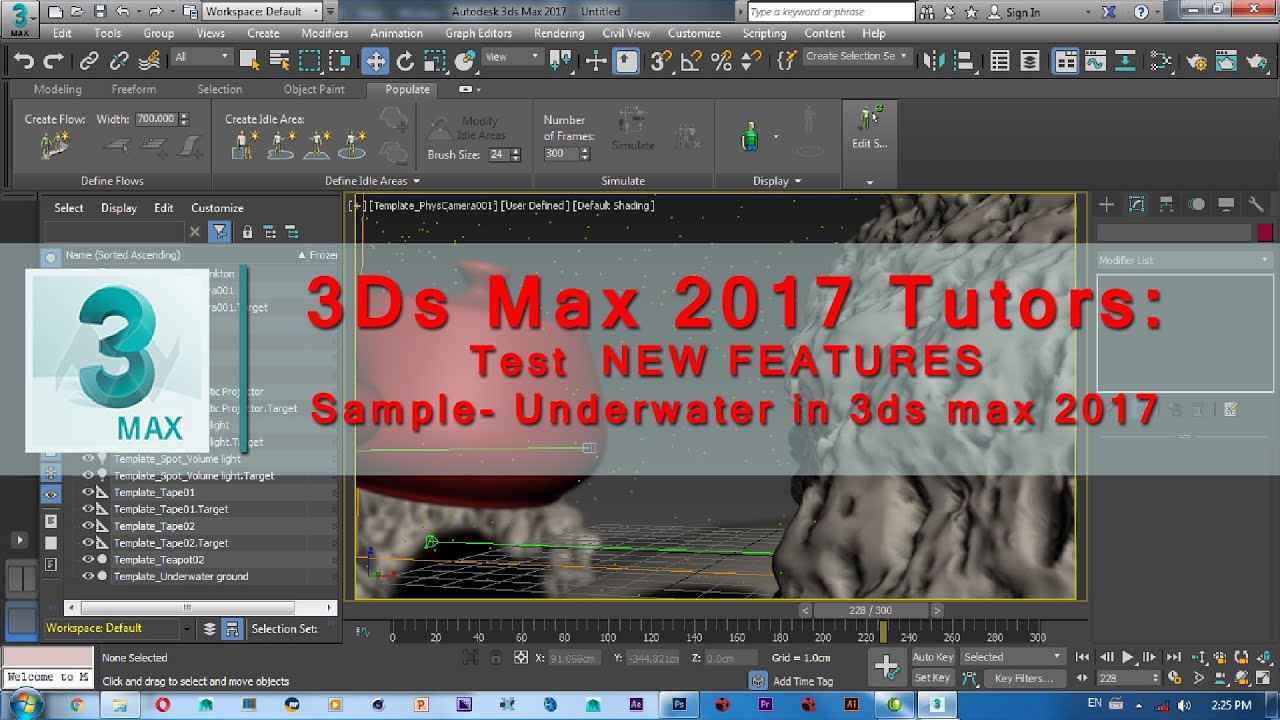The width and height of the screenshot is (1280, 720).
Task: Open Curve Editor icon
Action: click(1095, 61)
